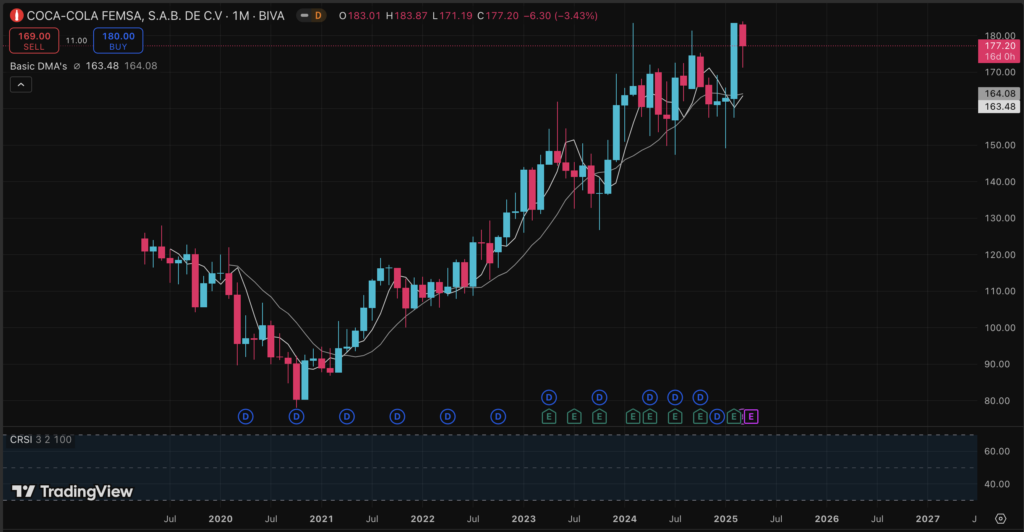This screenshot has width=1024, height=532.
Task: Click the 2024 label on time axis
Action: pyautogui.click(x=625, y=519)
